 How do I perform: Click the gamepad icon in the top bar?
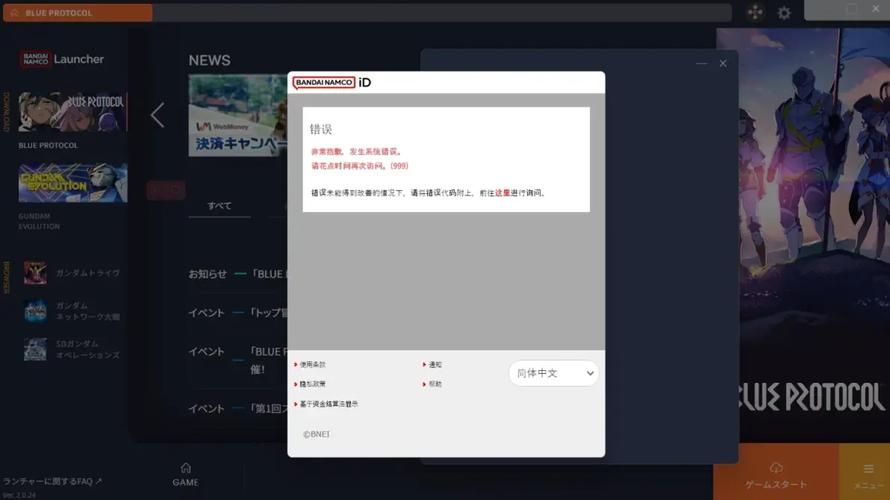754,12
